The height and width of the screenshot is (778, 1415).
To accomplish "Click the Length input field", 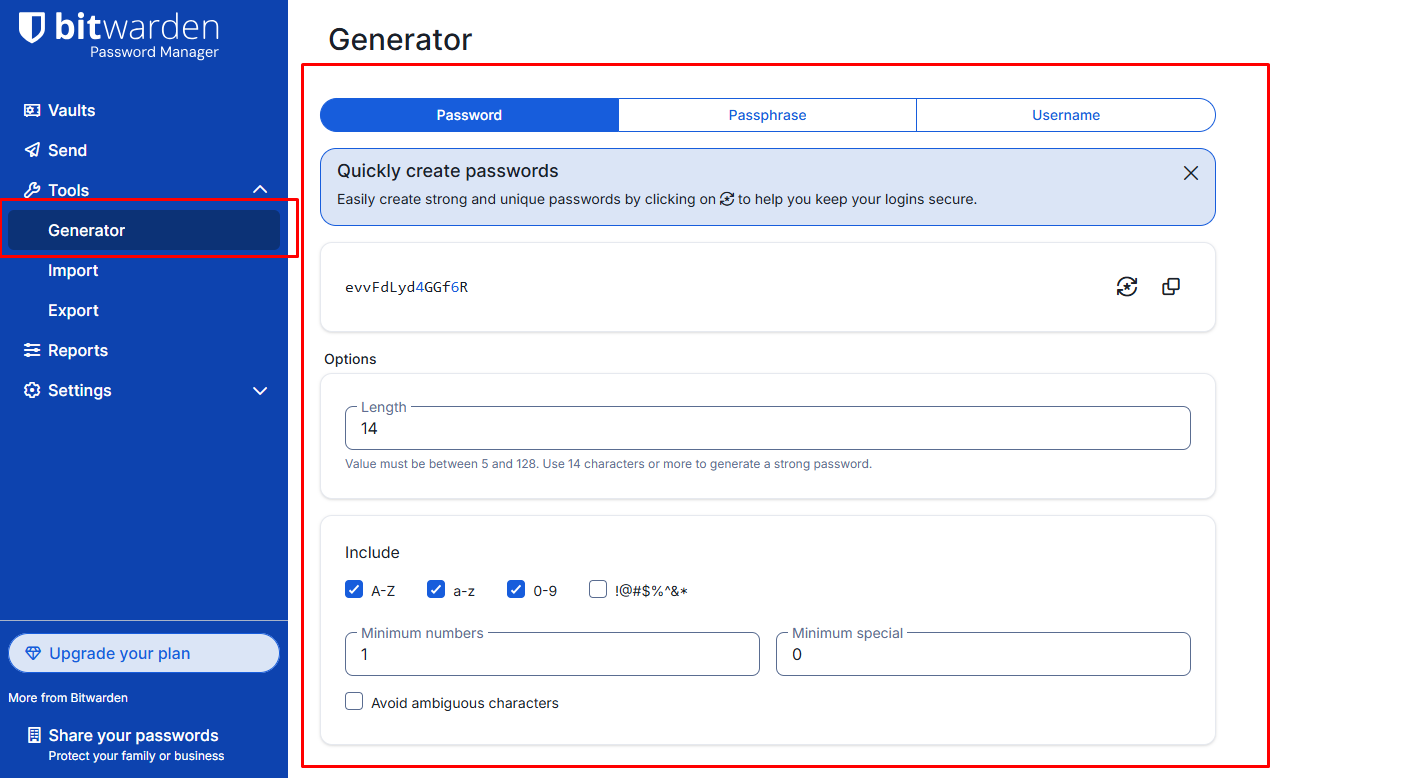I will [x=767, y=429].
